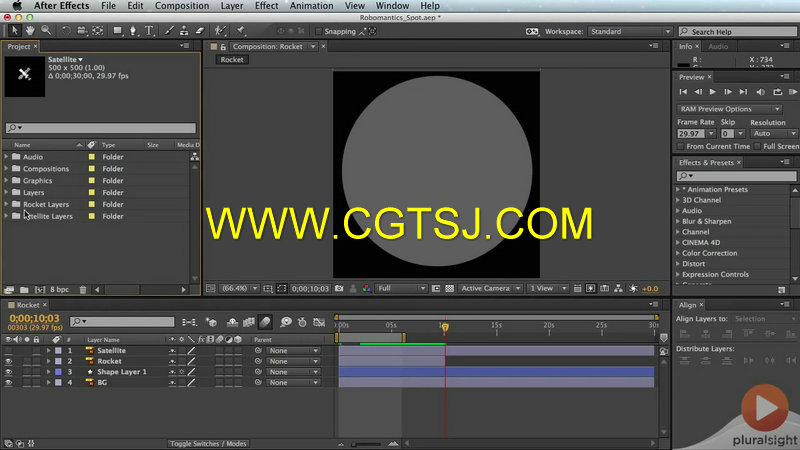This screenshot has width=800, height=450.
Task: Select the Type text tool
Action: click(x=149, y=31)
